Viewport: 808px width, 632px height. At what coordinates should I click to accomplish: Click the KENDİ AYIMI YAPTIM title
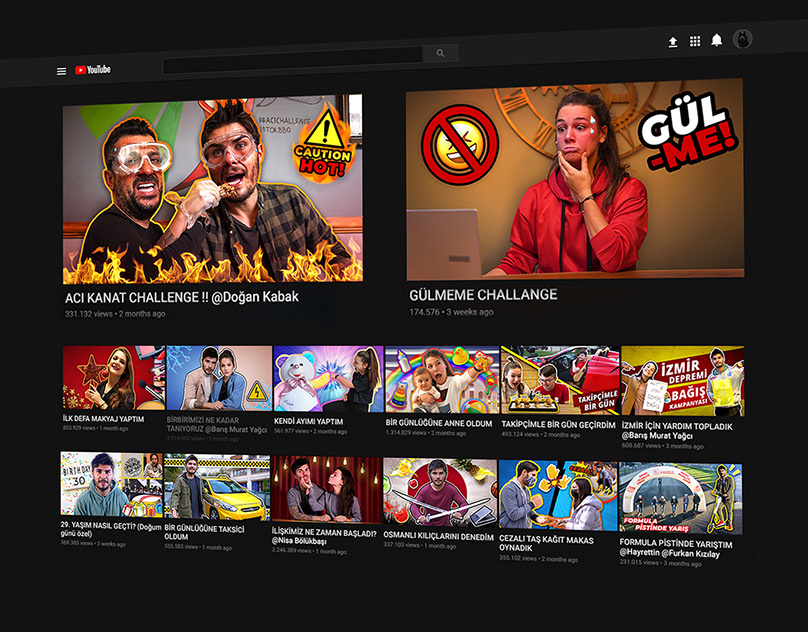[x=309, y=421]
